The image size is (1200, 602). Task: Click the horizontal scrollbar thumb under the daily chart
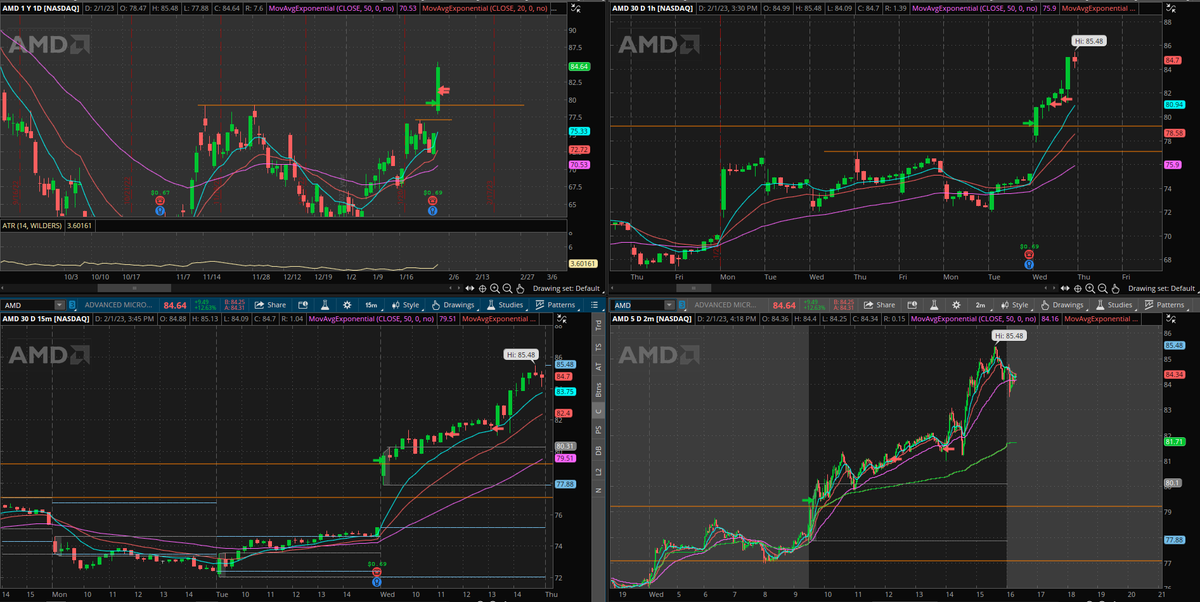pyautogui.click(x=134, y=288)
